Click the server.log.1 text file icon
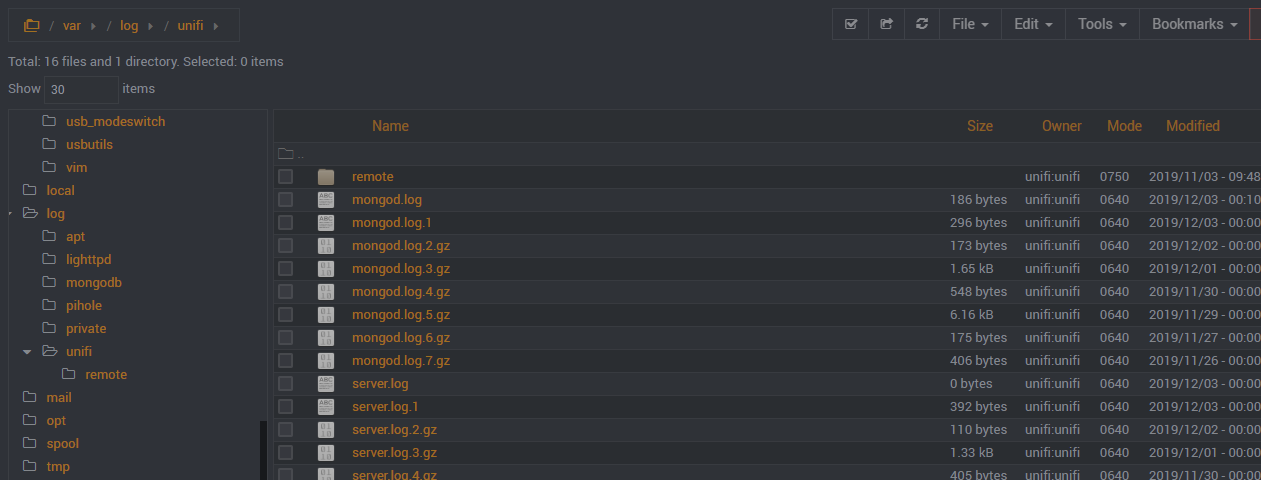Screen dimensions: 1261x480 pos(326,407)
